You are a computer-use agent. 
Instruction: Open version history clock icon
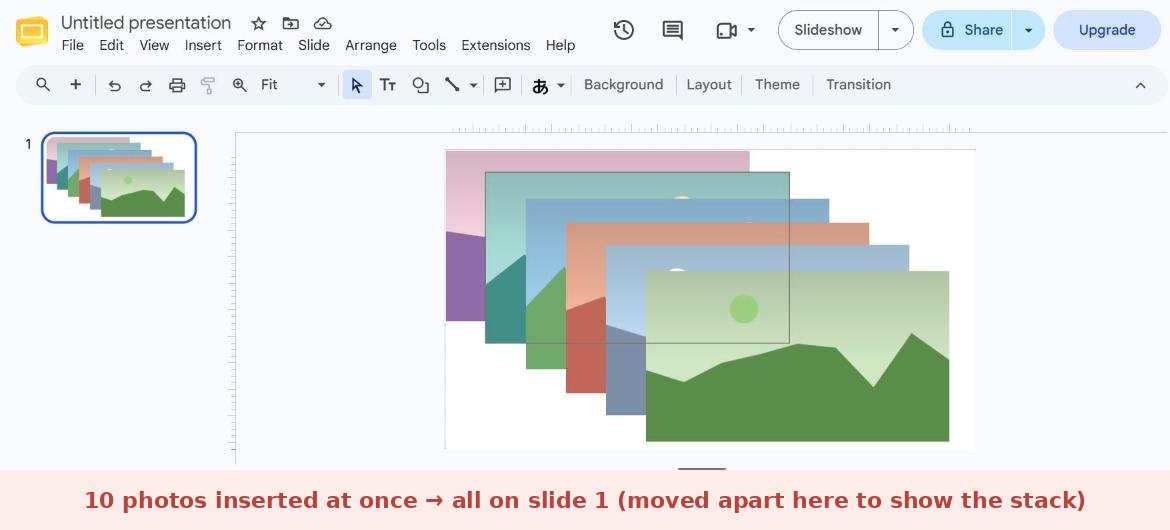pyautogui.click(x=624, y=30)
